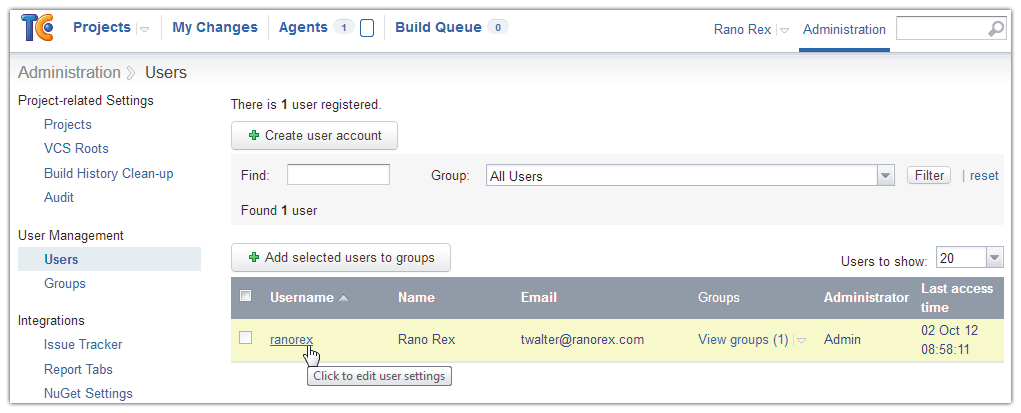Click the TeamCity logo icon
This screenshot has width=1021, height=413.
tap(37, 28)
